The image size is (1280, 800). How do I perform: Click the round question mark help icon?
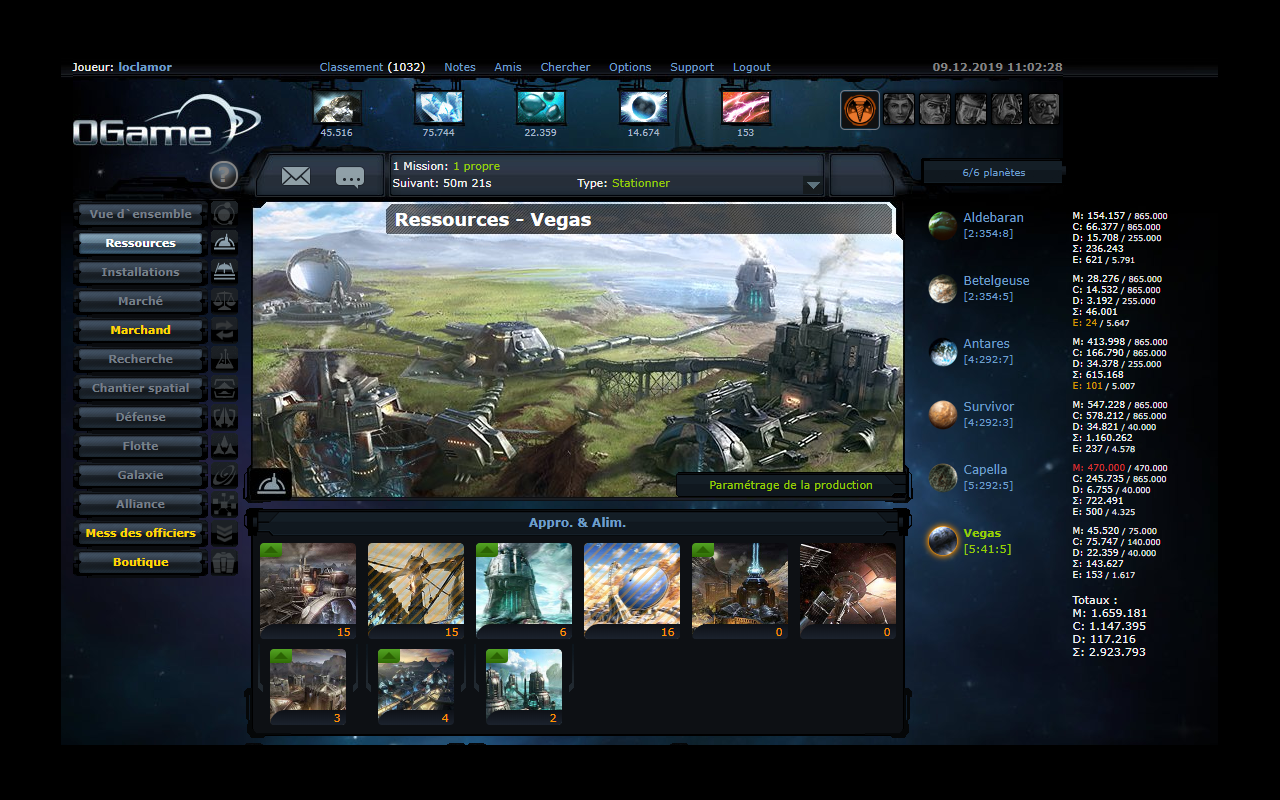pos(224,175)
